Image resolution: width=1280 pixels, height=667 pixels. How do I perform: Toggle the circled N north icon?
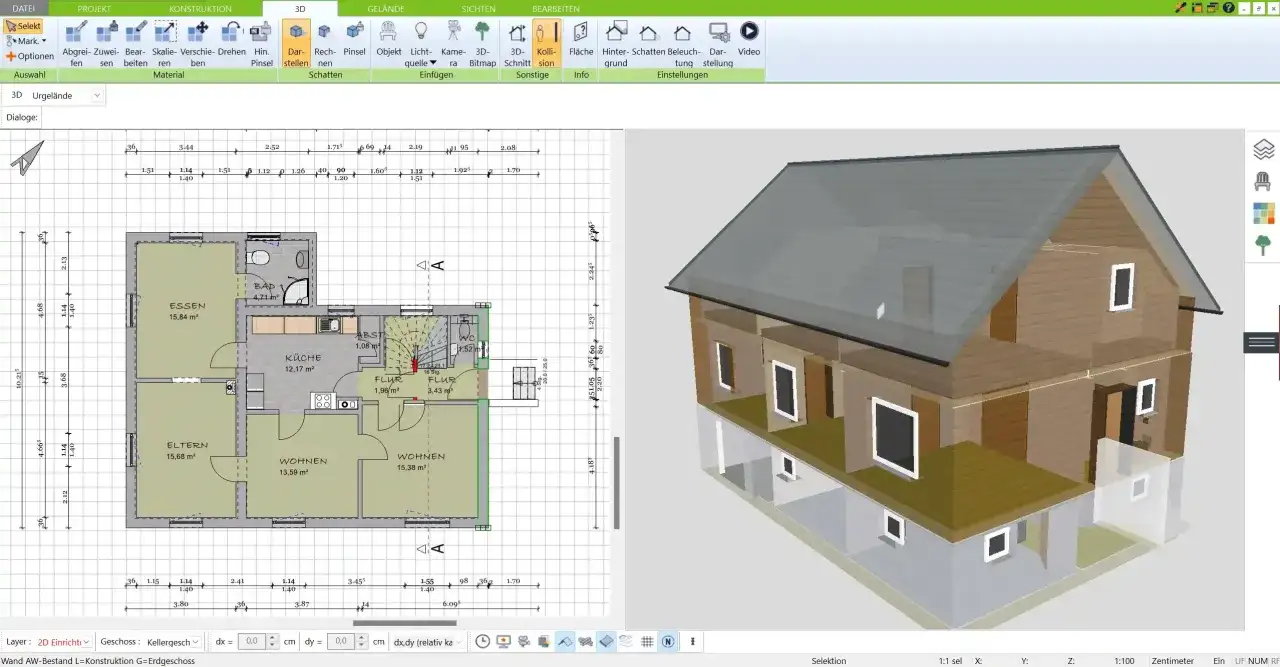[x=668, y=641]
